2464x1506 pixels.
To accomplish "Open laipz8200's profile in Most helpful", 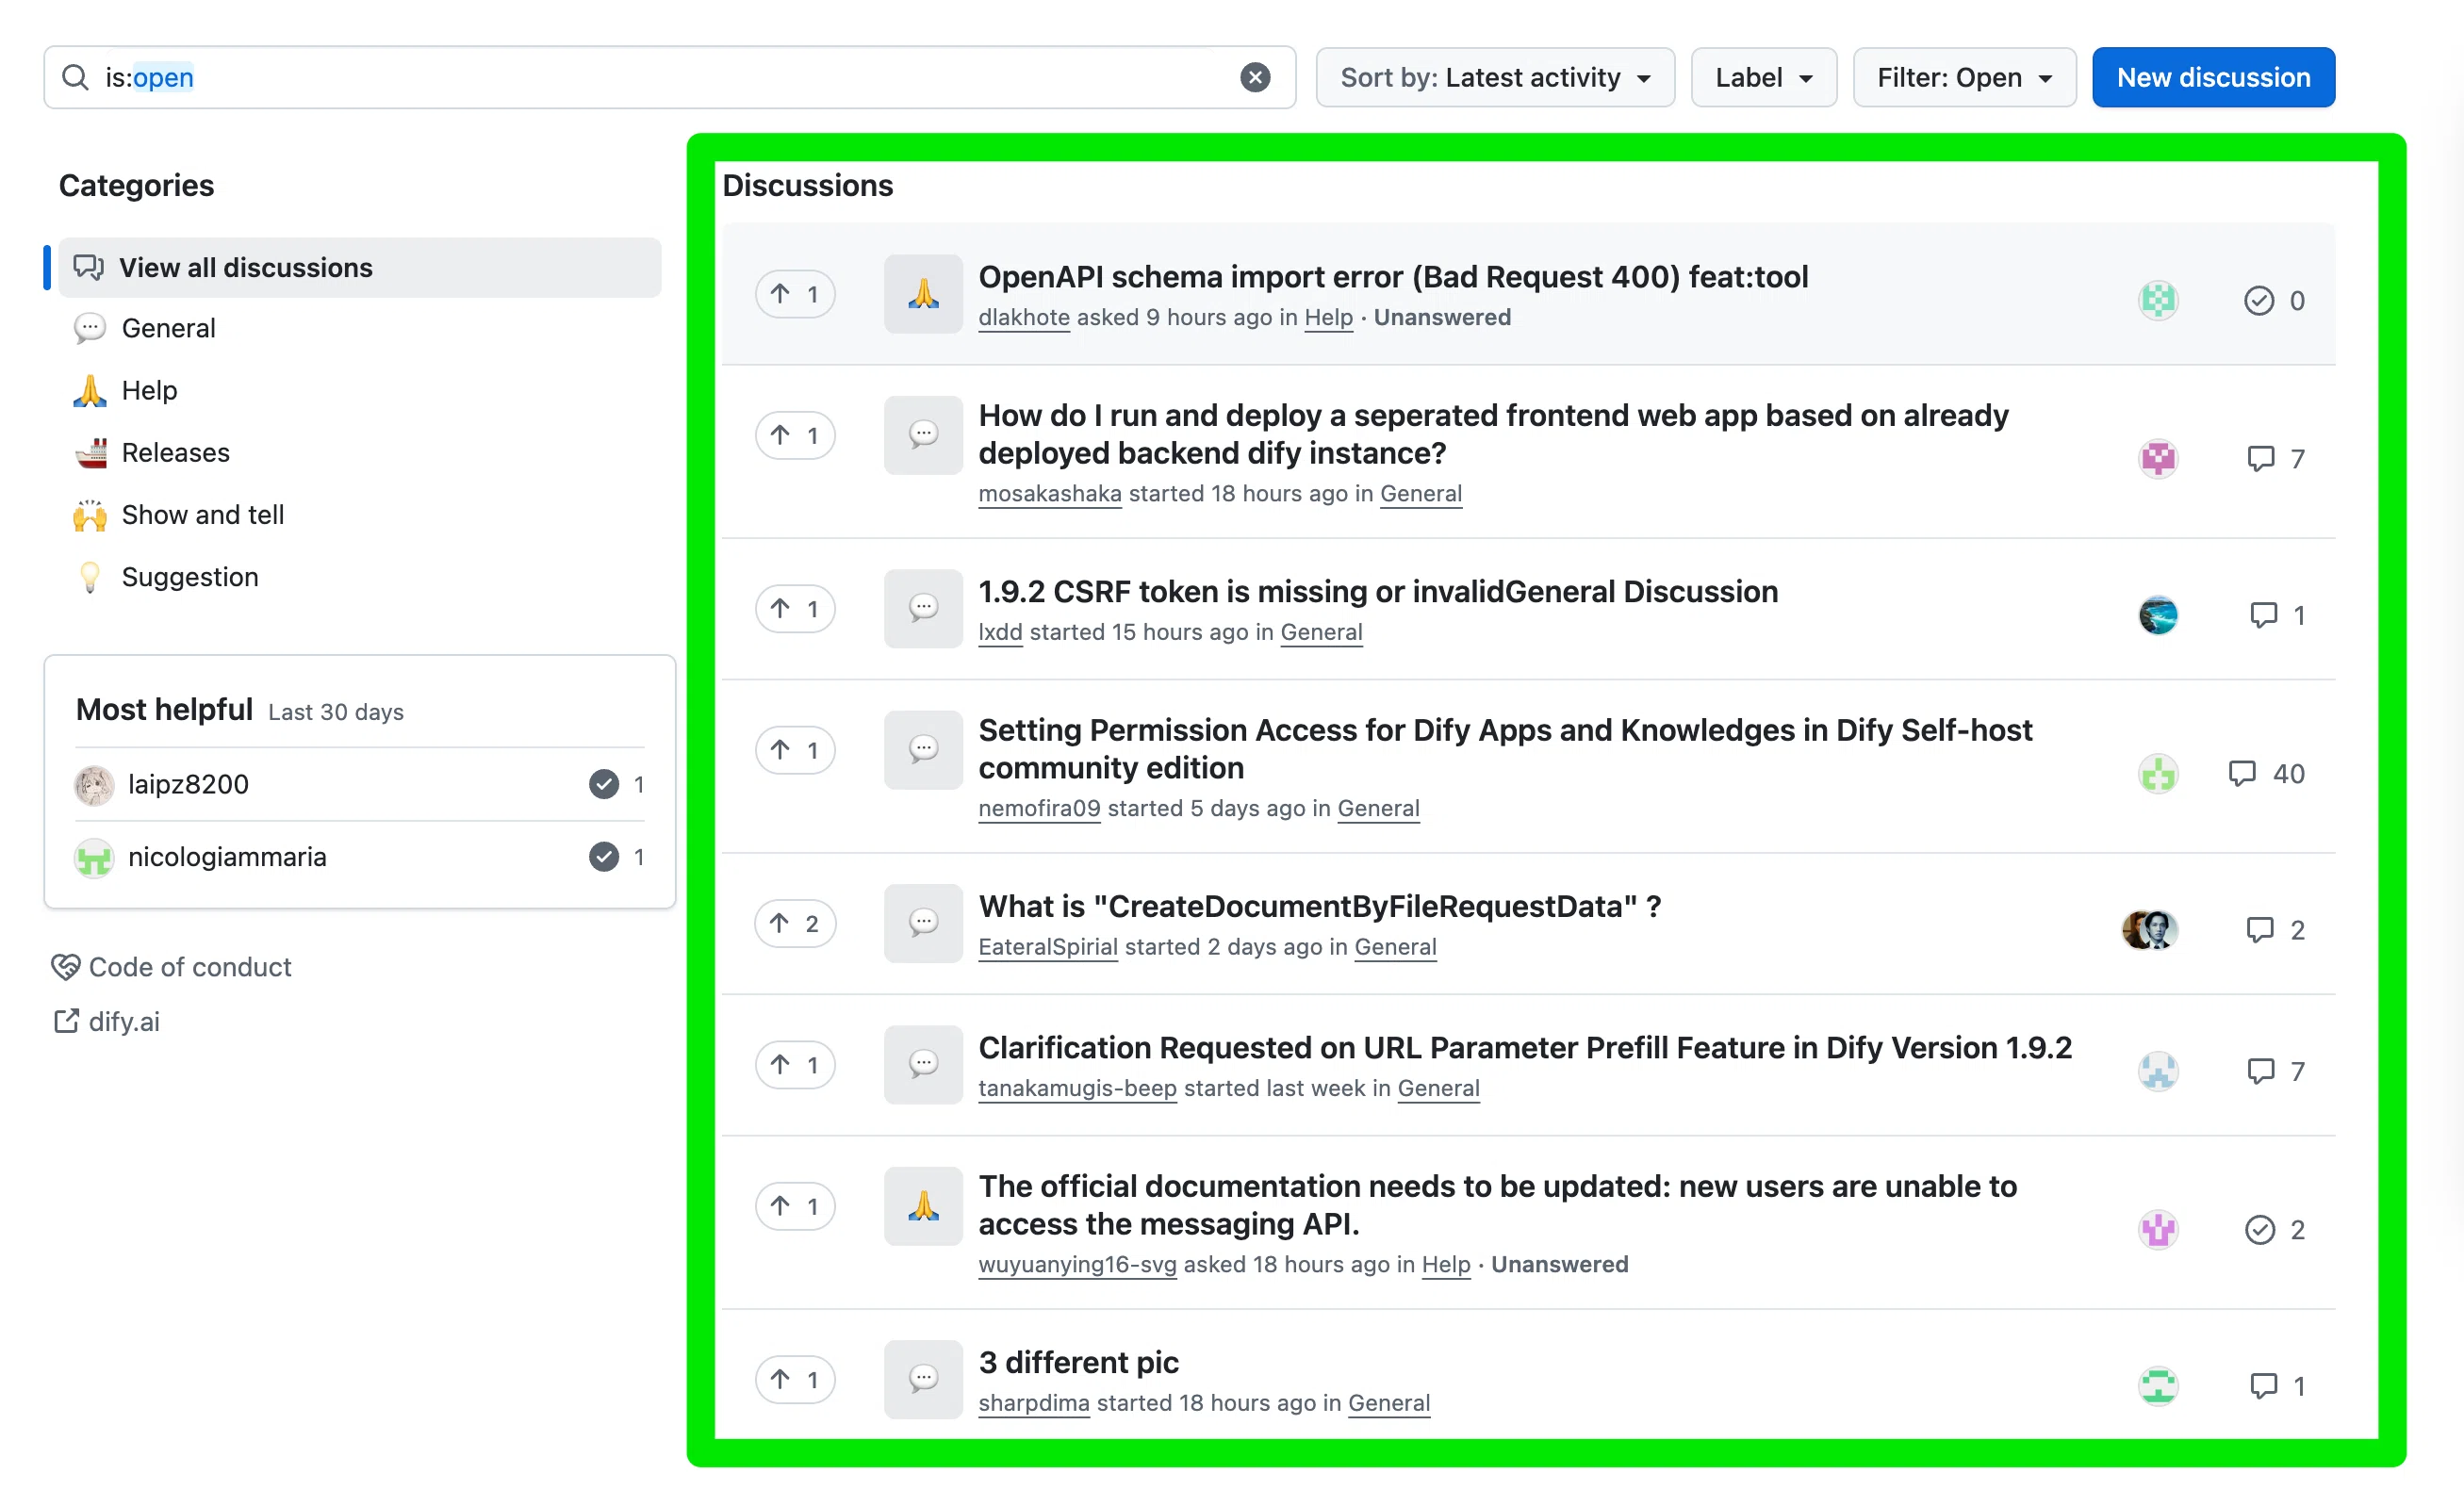I will (188, 784).
